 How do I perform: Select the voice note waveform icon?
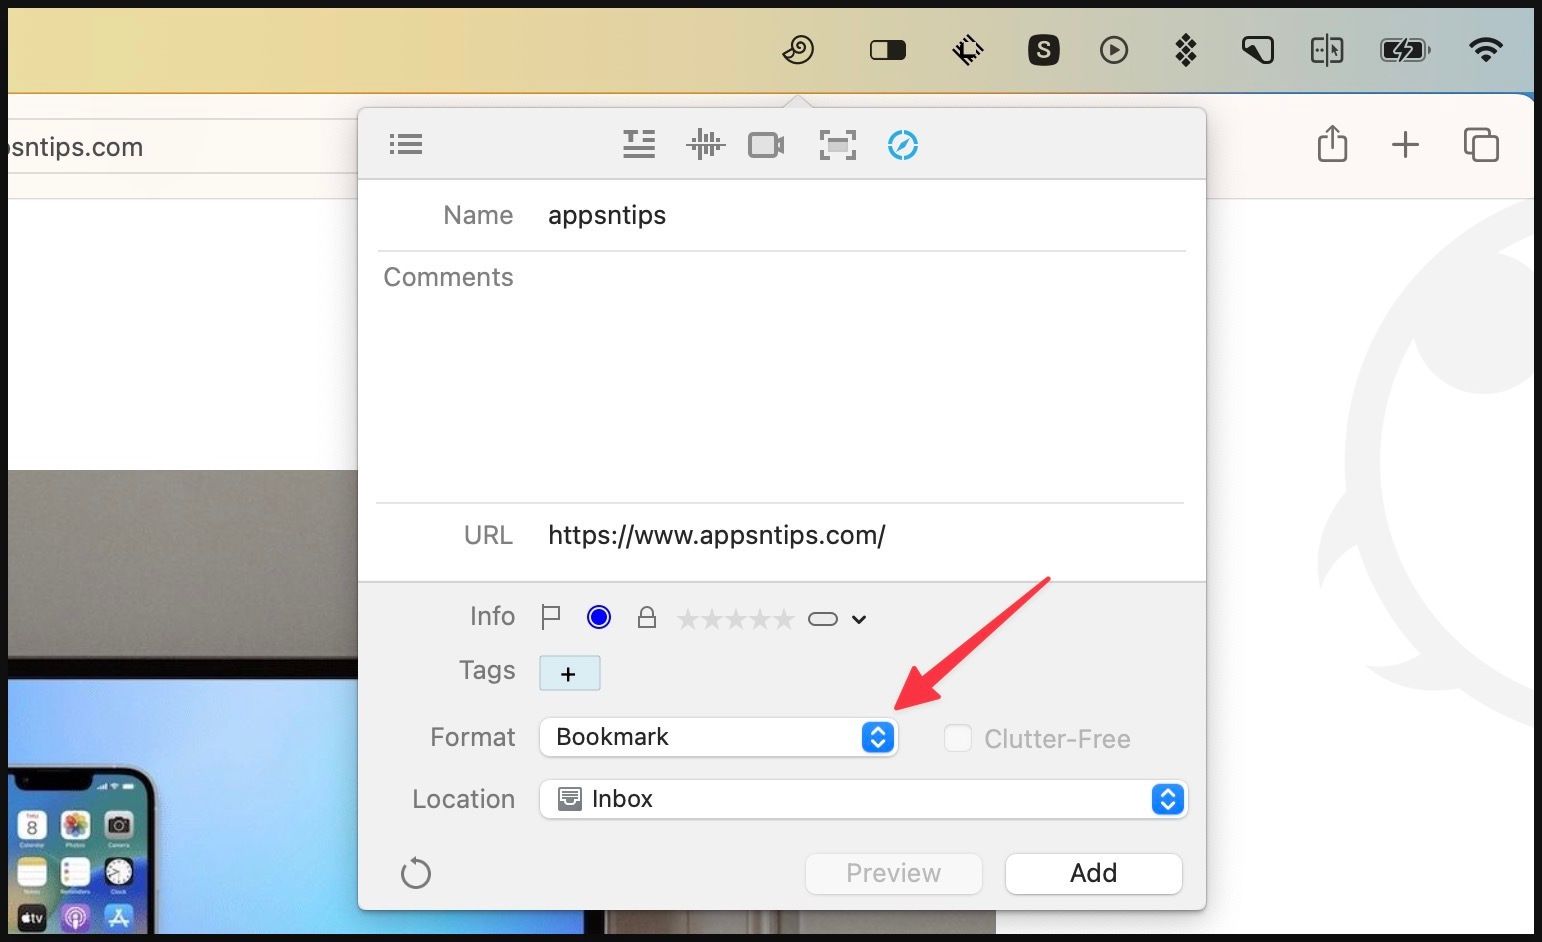705,145
